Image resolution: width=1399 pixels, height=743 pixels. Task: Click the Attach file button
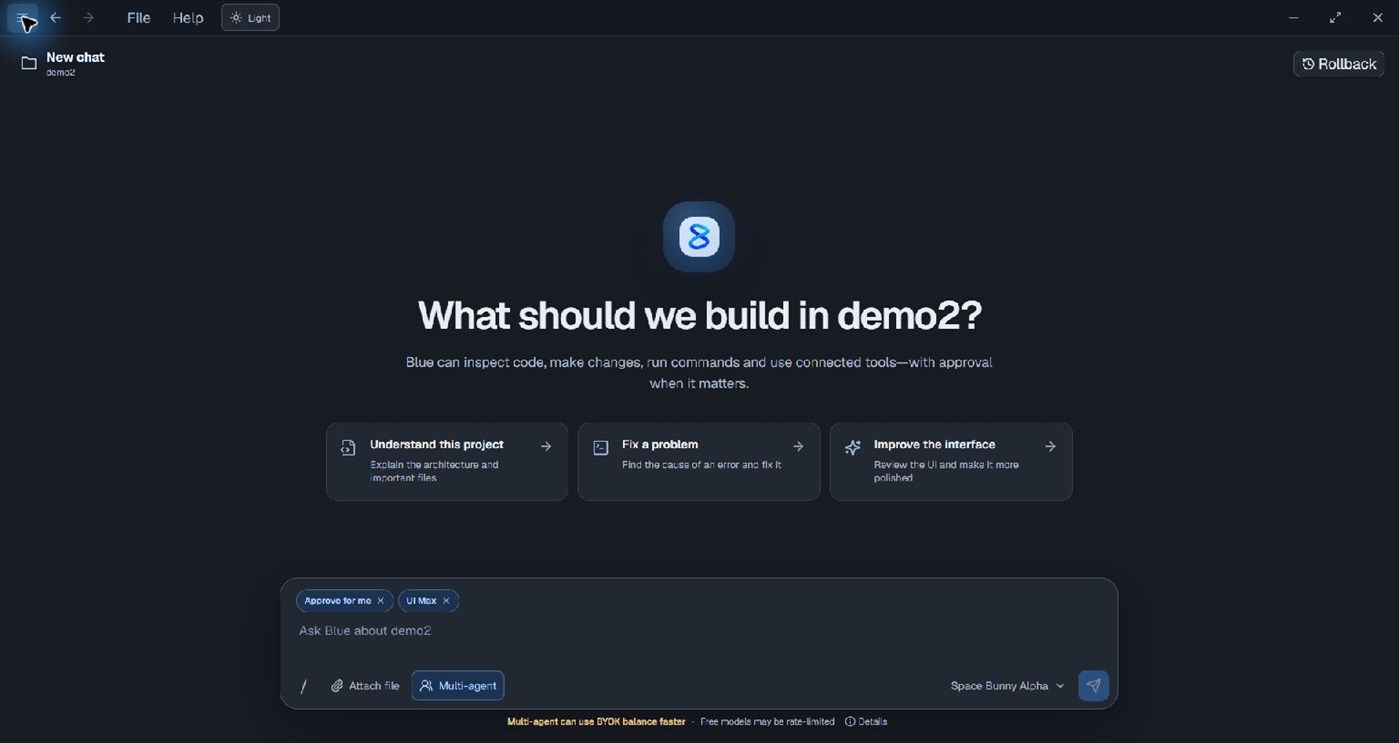tap(365, 686)
